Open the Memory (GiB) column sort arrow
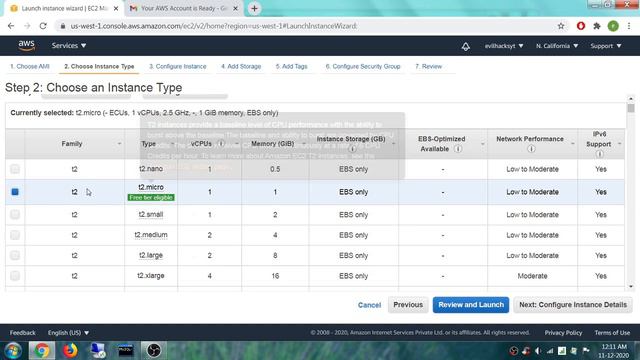This screenshot has height=360, width=640. 303,144
